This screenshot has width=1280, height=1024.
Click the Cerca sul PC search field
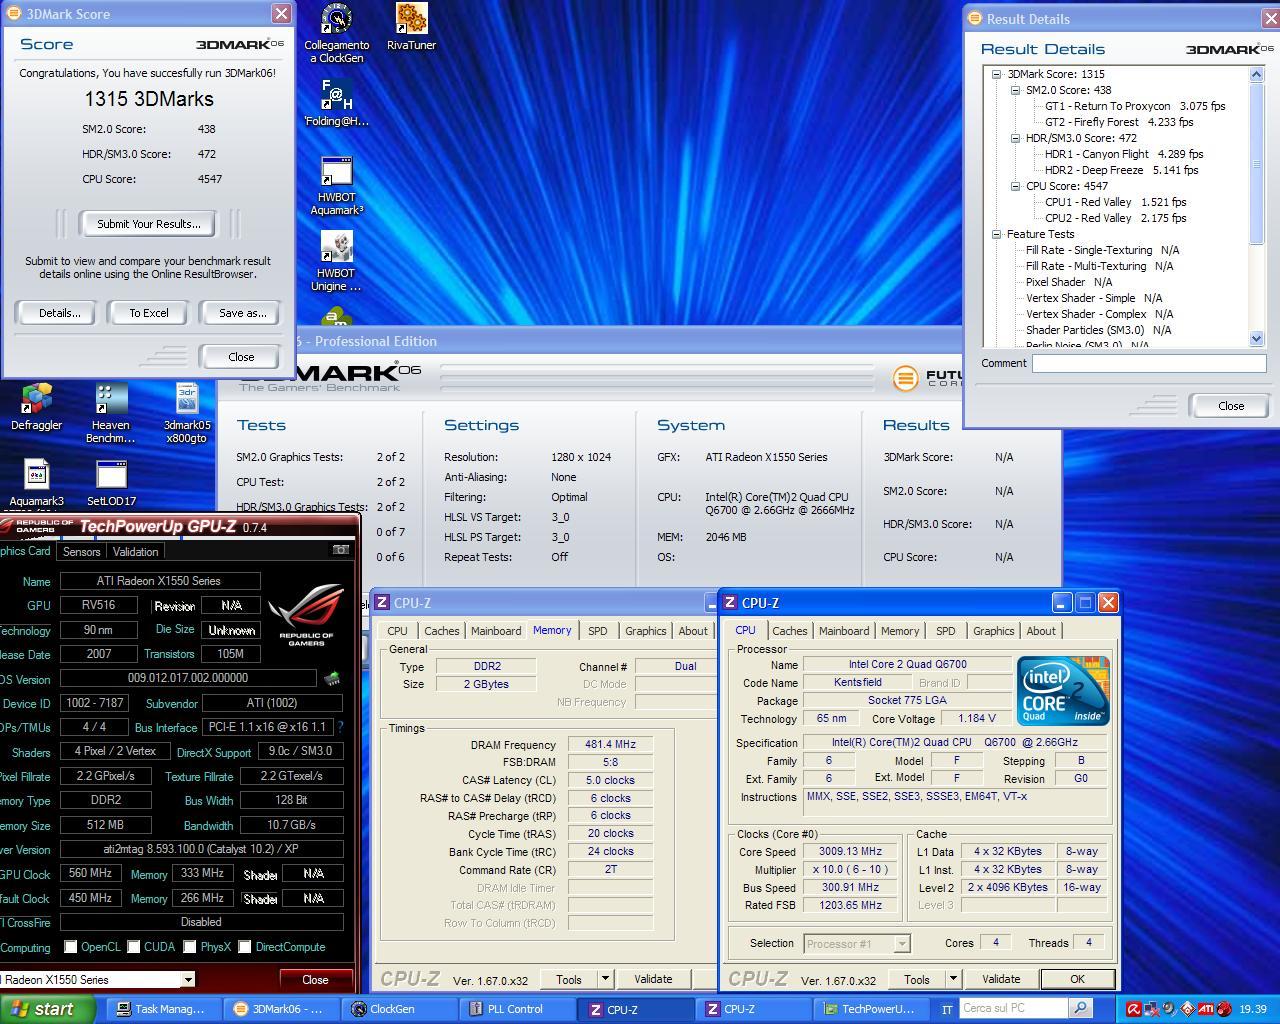pyautogui.click(x=1013, y=1009)
